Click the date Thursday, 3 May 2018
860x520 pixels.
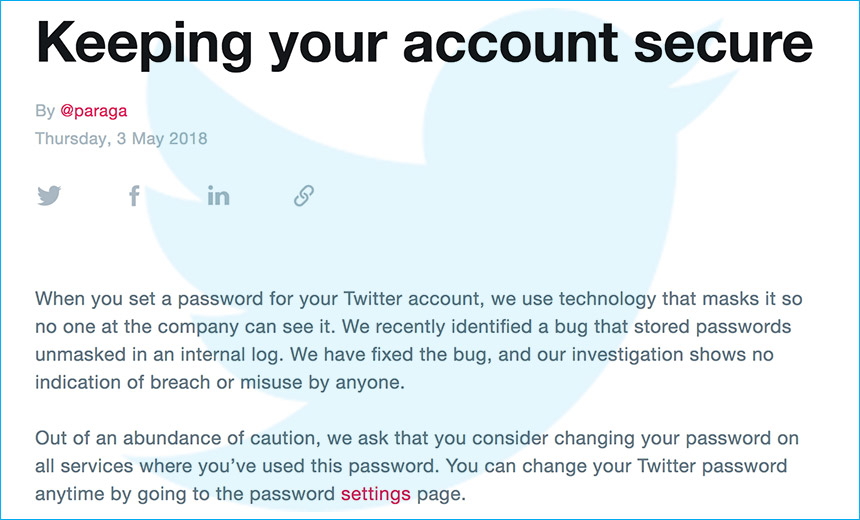[x=121, y=138]
